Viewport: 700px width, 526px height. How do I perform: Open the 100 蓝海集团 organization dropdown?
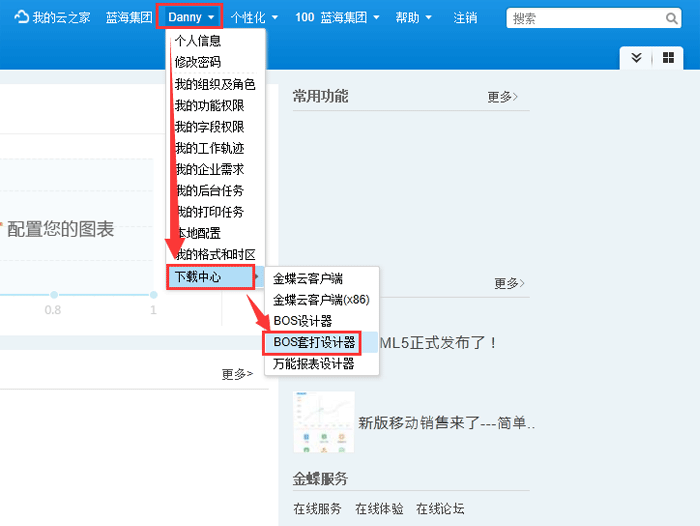pos(337,17)
